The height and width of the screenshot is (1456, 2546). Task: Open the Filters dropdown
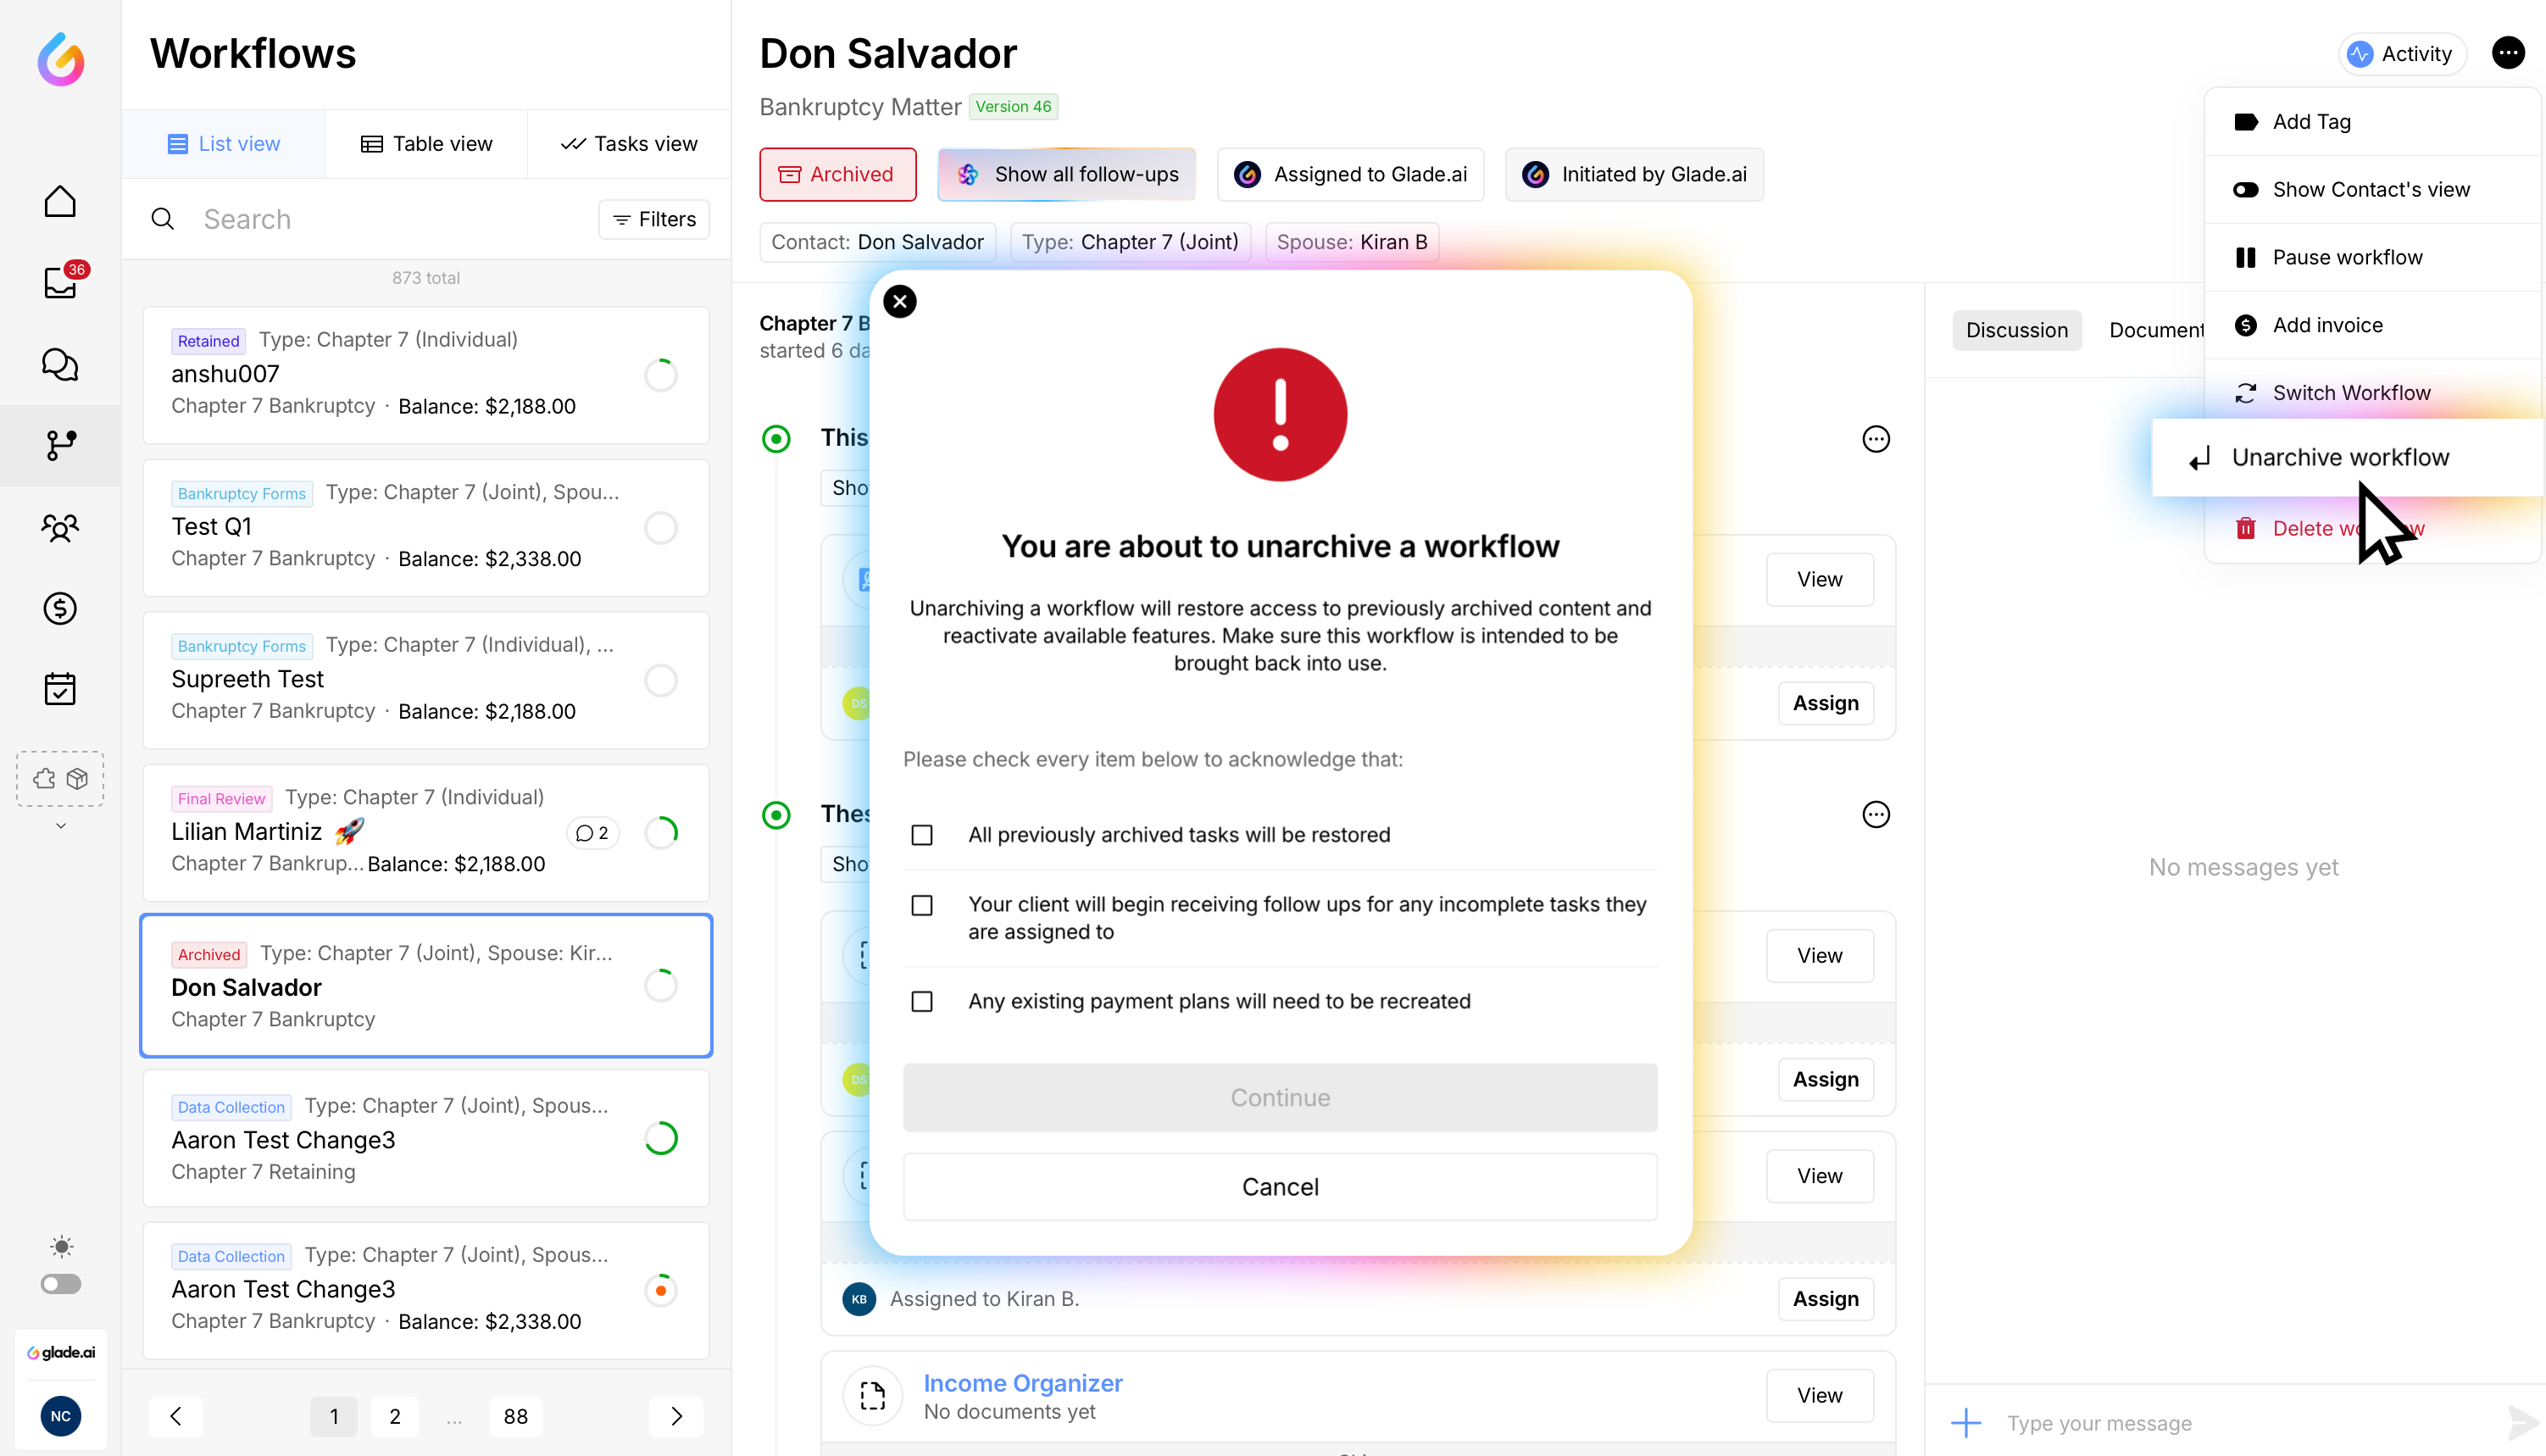[x=654, y=219]
